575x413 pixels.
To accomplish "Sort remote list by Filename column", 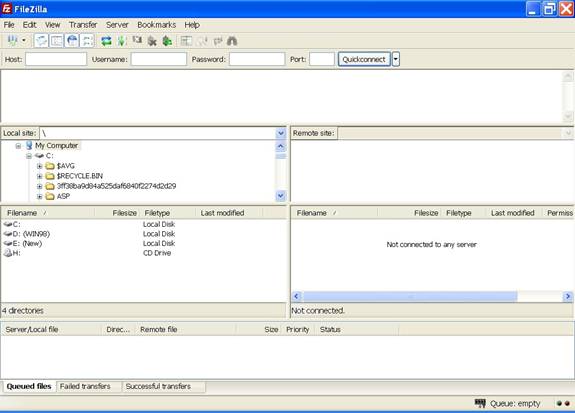I will tap(334, 213).
